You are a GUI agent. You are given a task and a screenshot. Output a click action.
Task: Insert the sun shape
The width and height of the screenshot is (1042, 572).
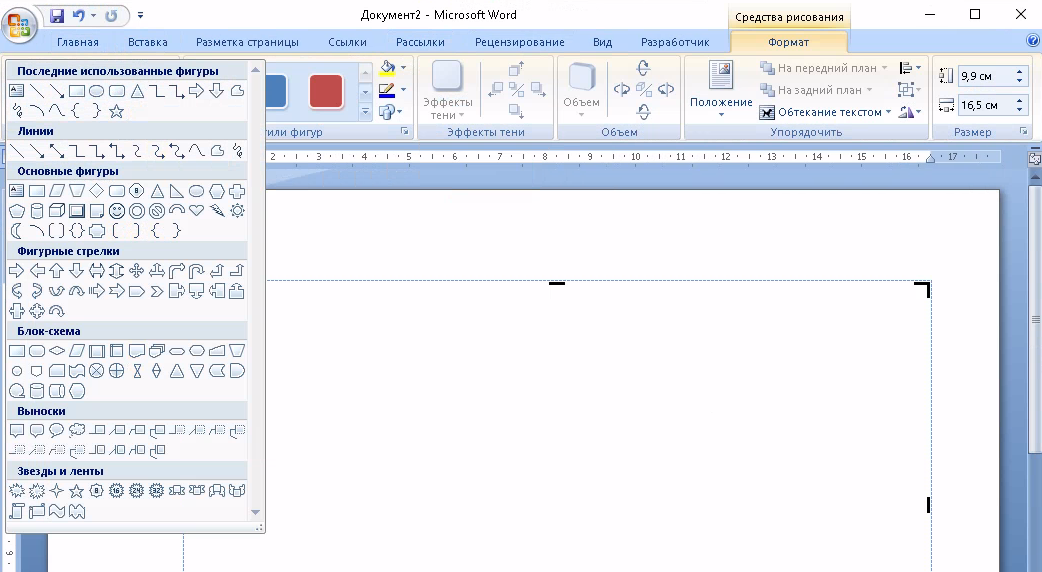[237, 211]
